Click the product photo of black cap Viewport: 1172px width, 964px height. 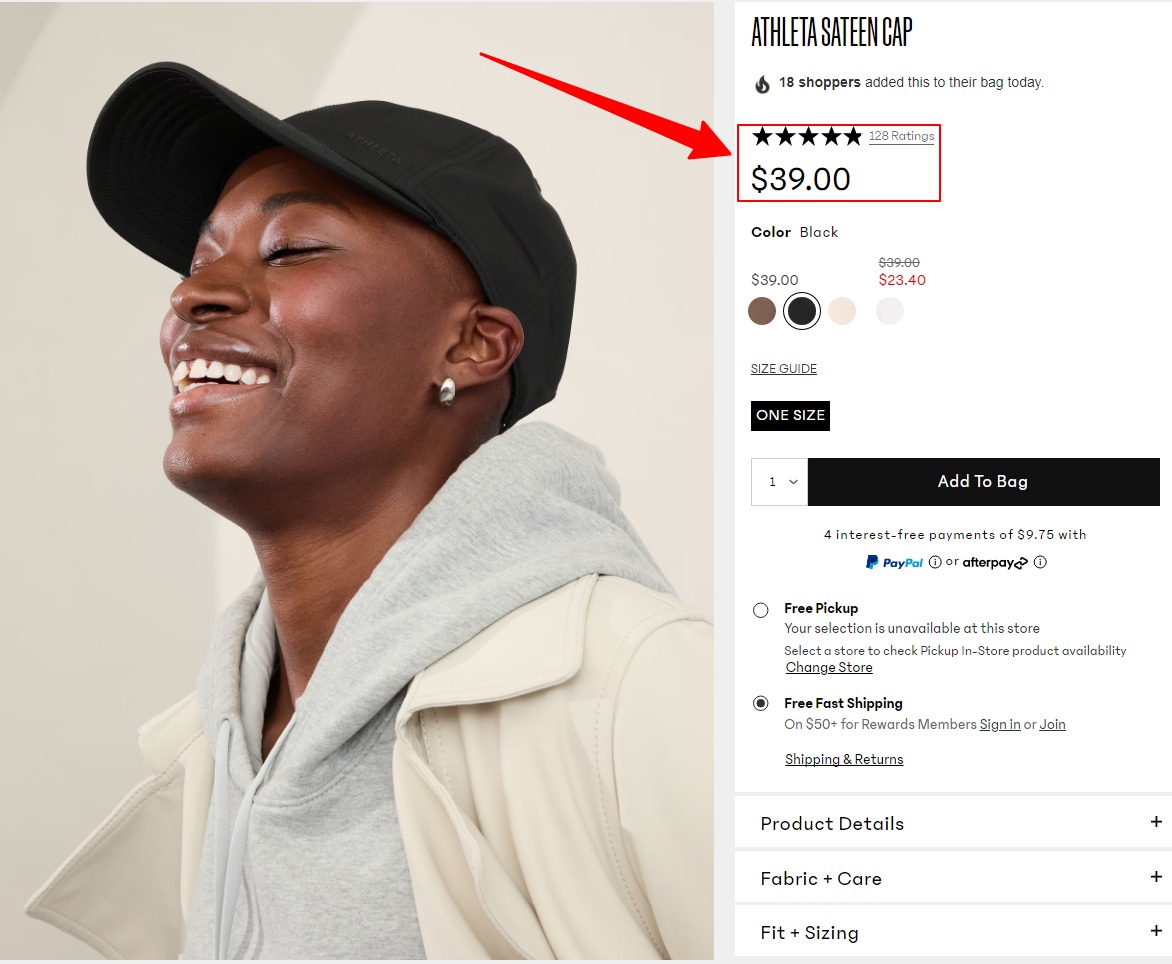[x=357, y=480]
